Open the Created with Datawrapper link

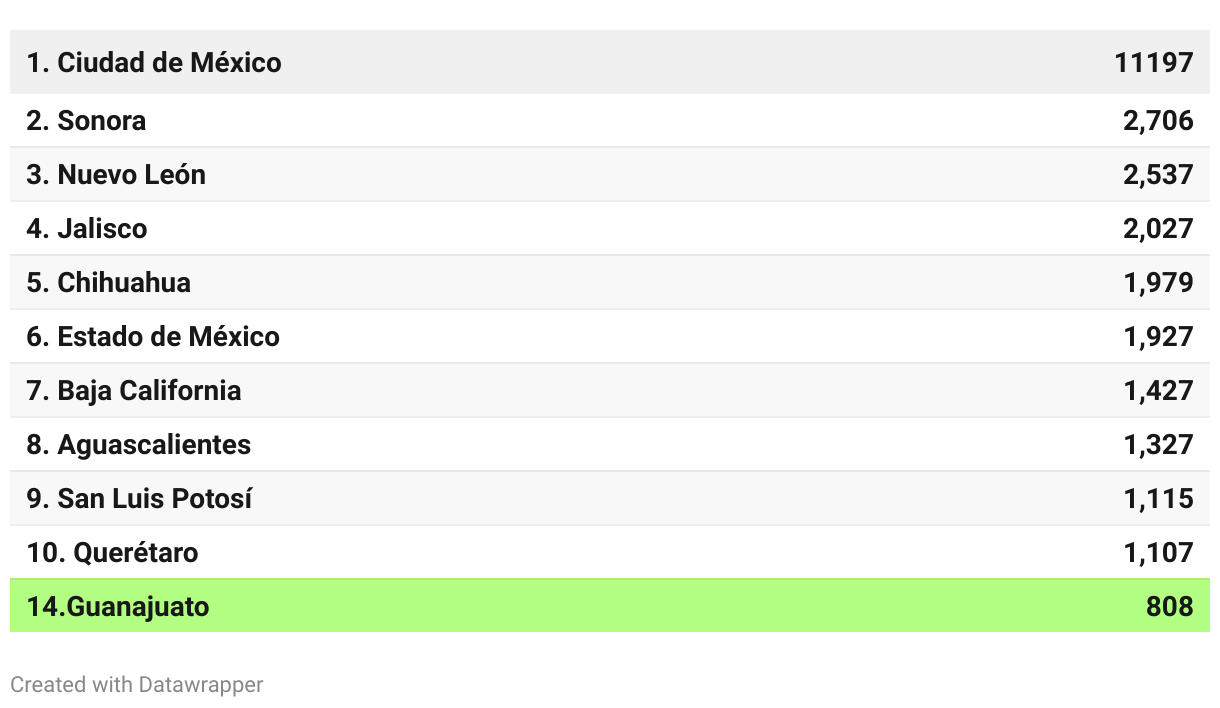pos(137,685)
